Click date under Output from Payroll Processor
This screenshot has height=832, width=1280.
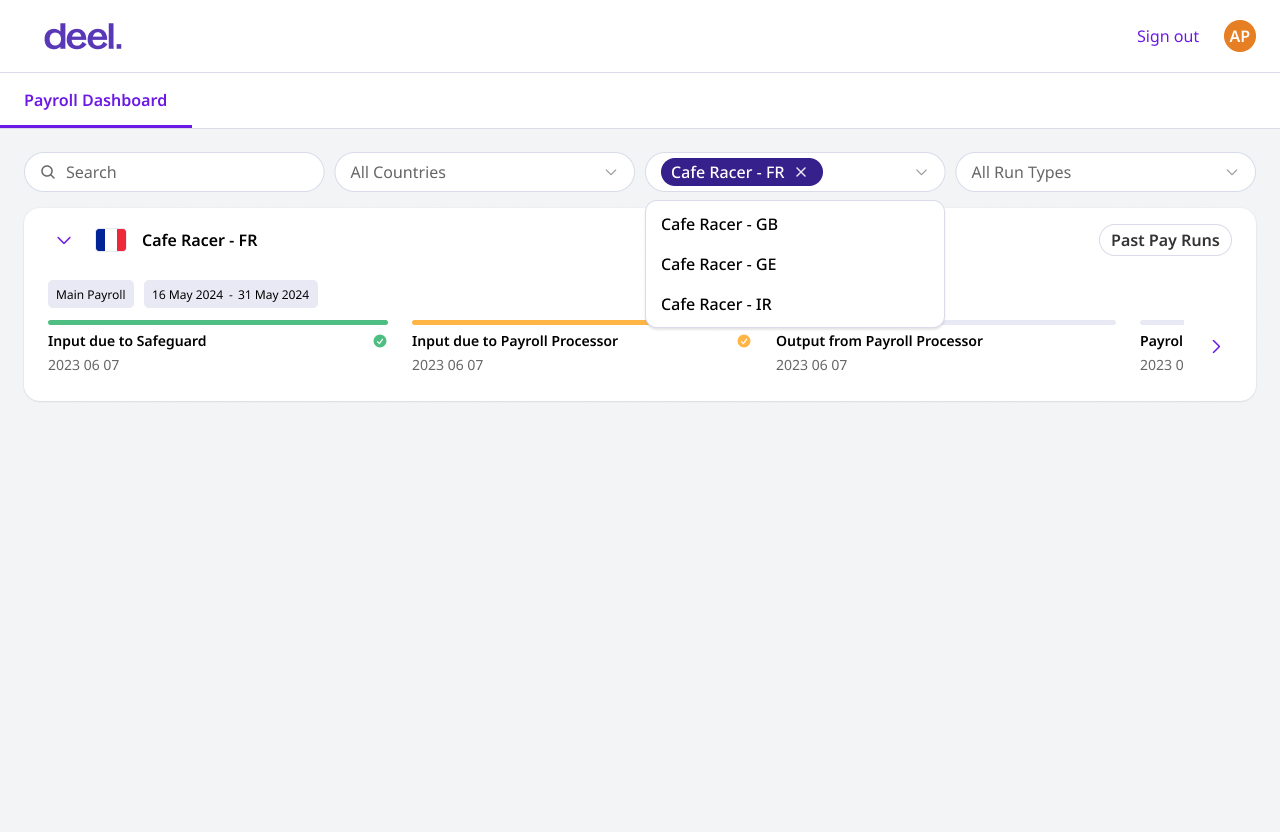tap(811, 365)
